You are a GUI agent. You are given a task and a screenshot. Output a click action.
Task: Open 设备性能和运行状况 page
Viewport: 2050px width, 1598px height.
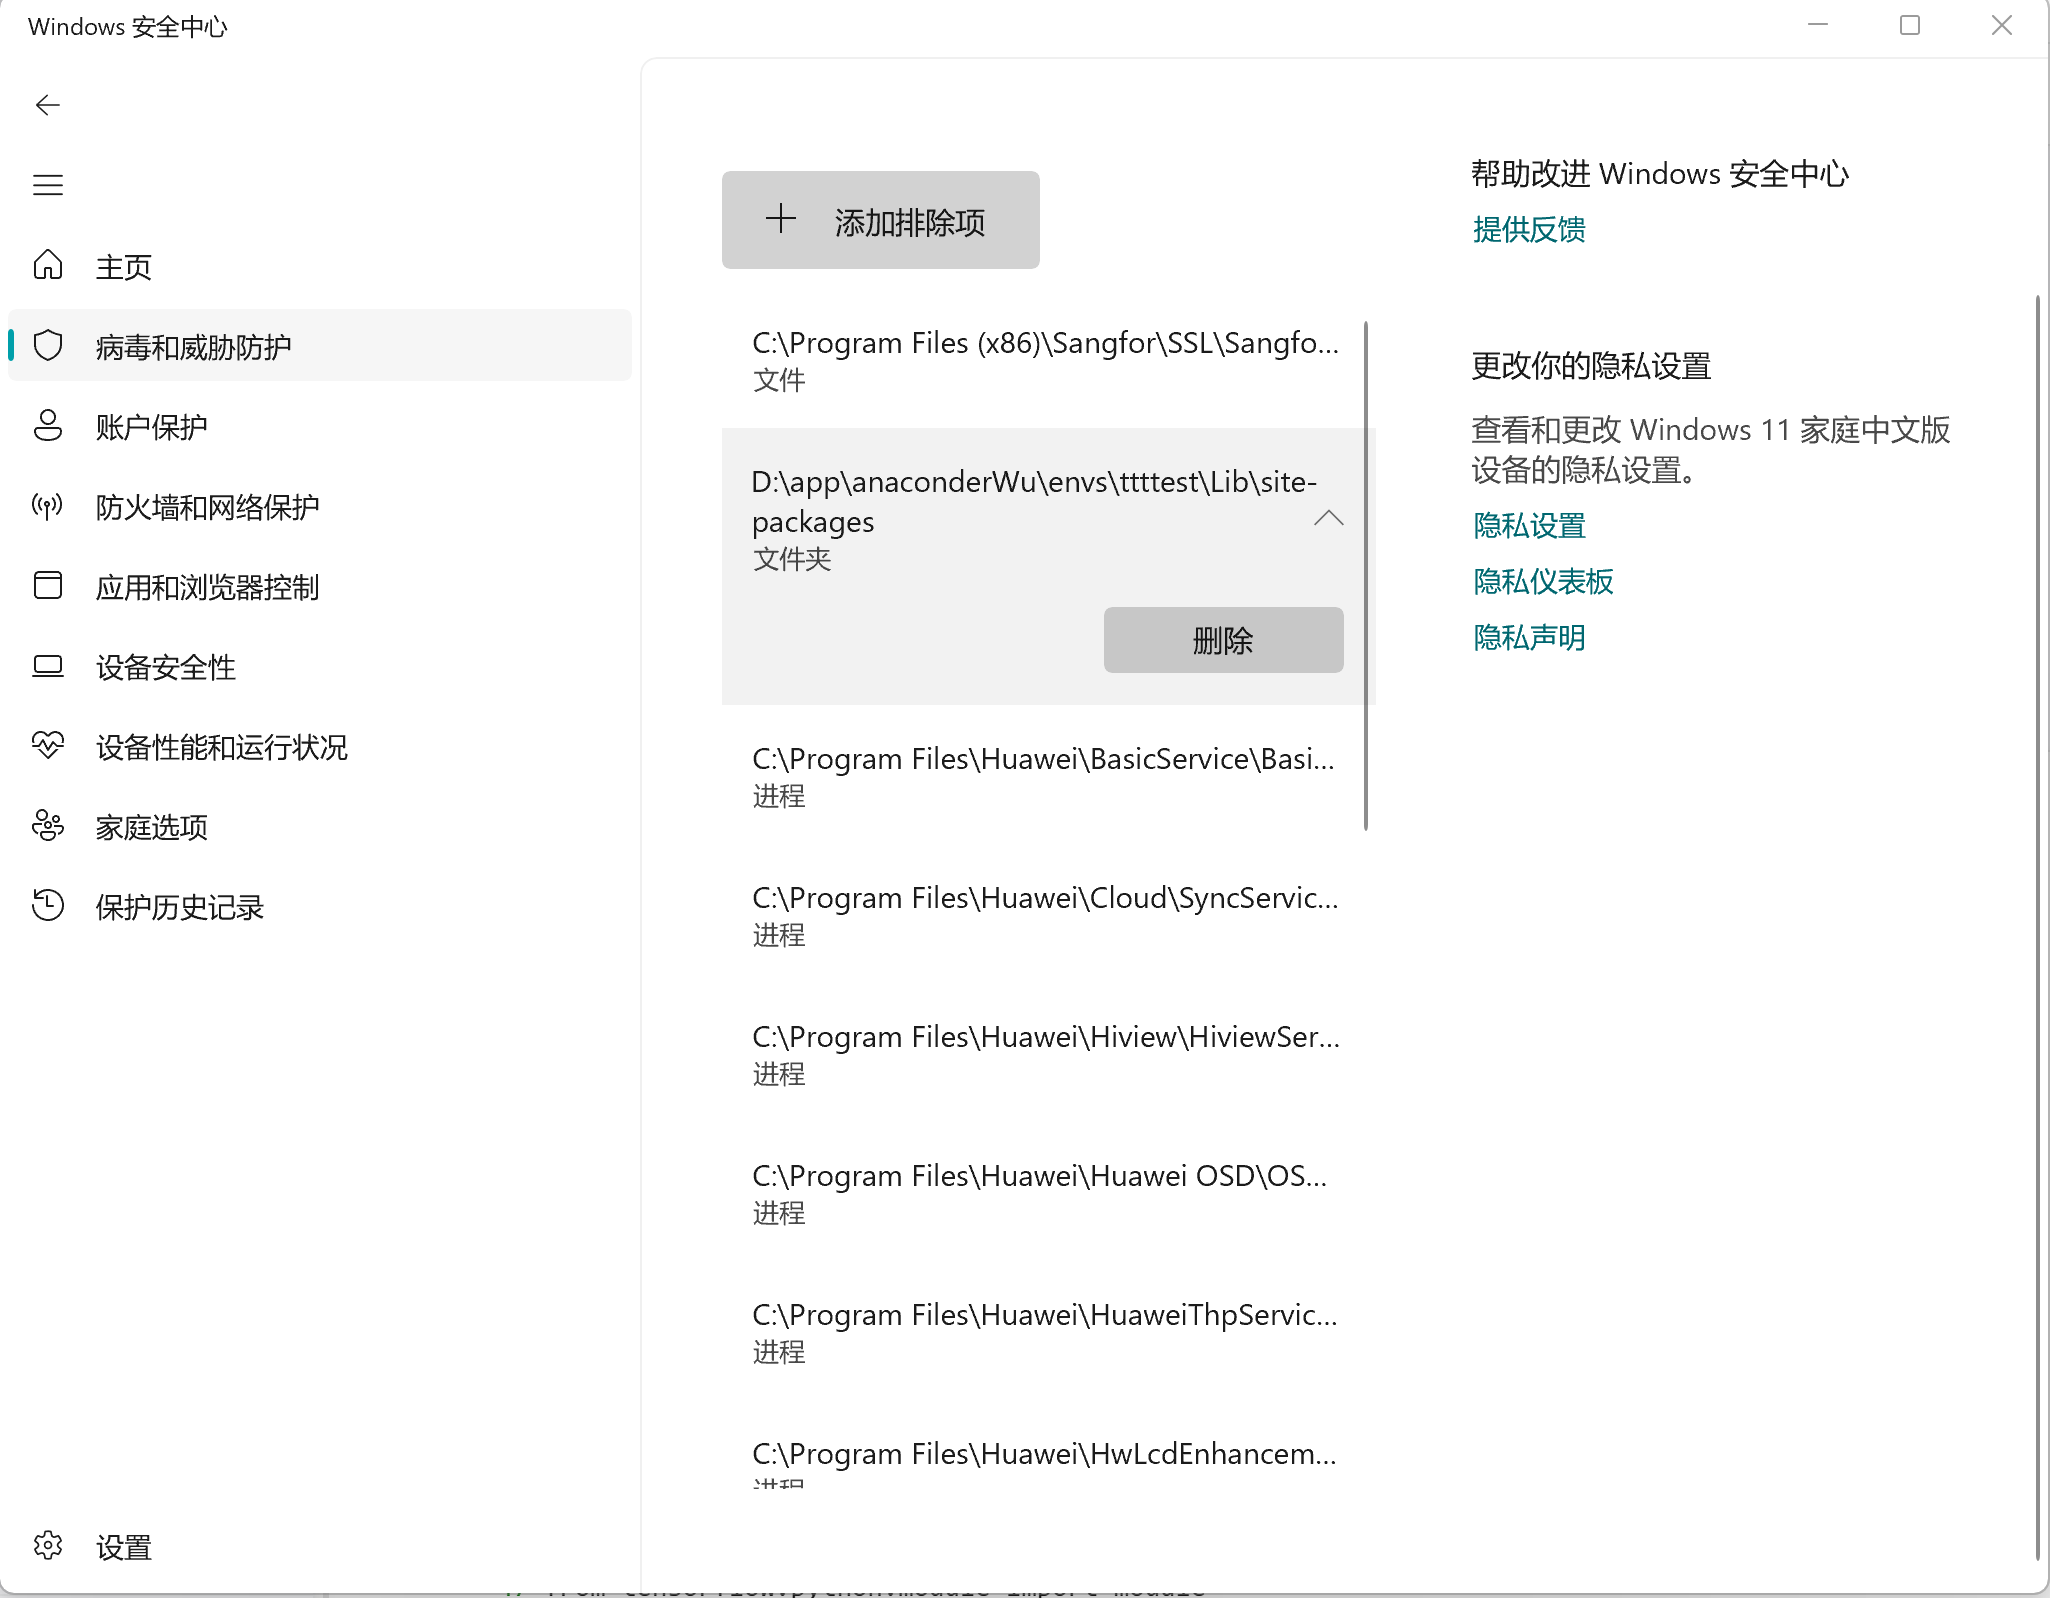[221, 747]
